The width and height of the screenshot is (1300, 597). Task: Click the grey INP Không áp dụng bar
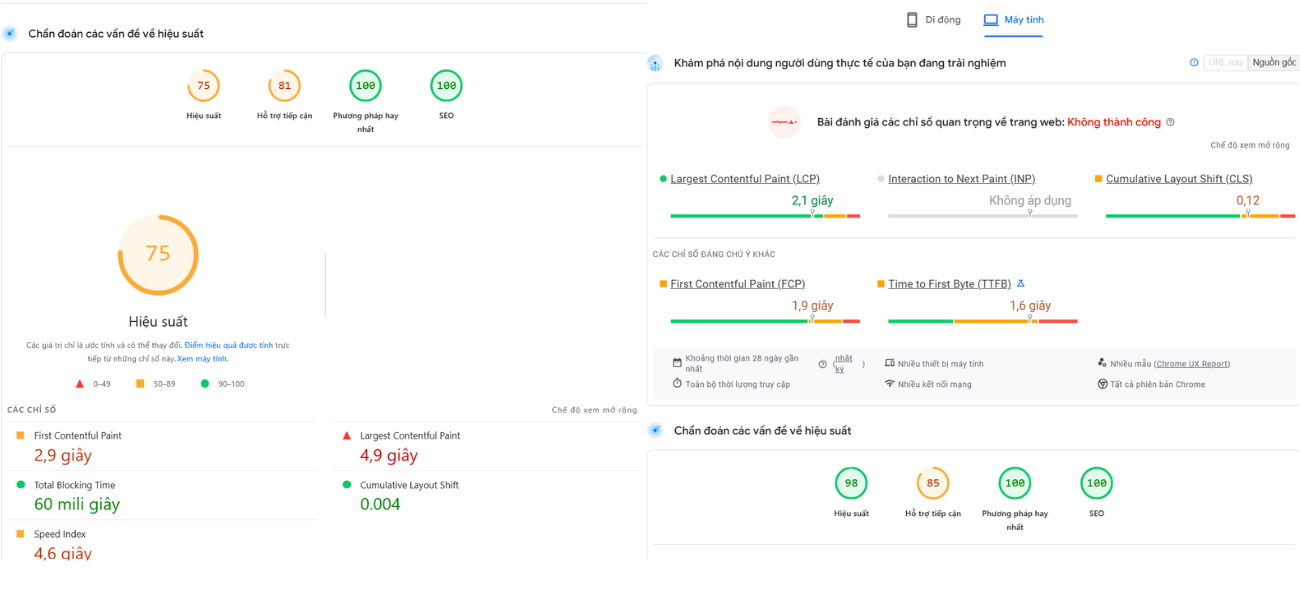[x=983, y=216]
